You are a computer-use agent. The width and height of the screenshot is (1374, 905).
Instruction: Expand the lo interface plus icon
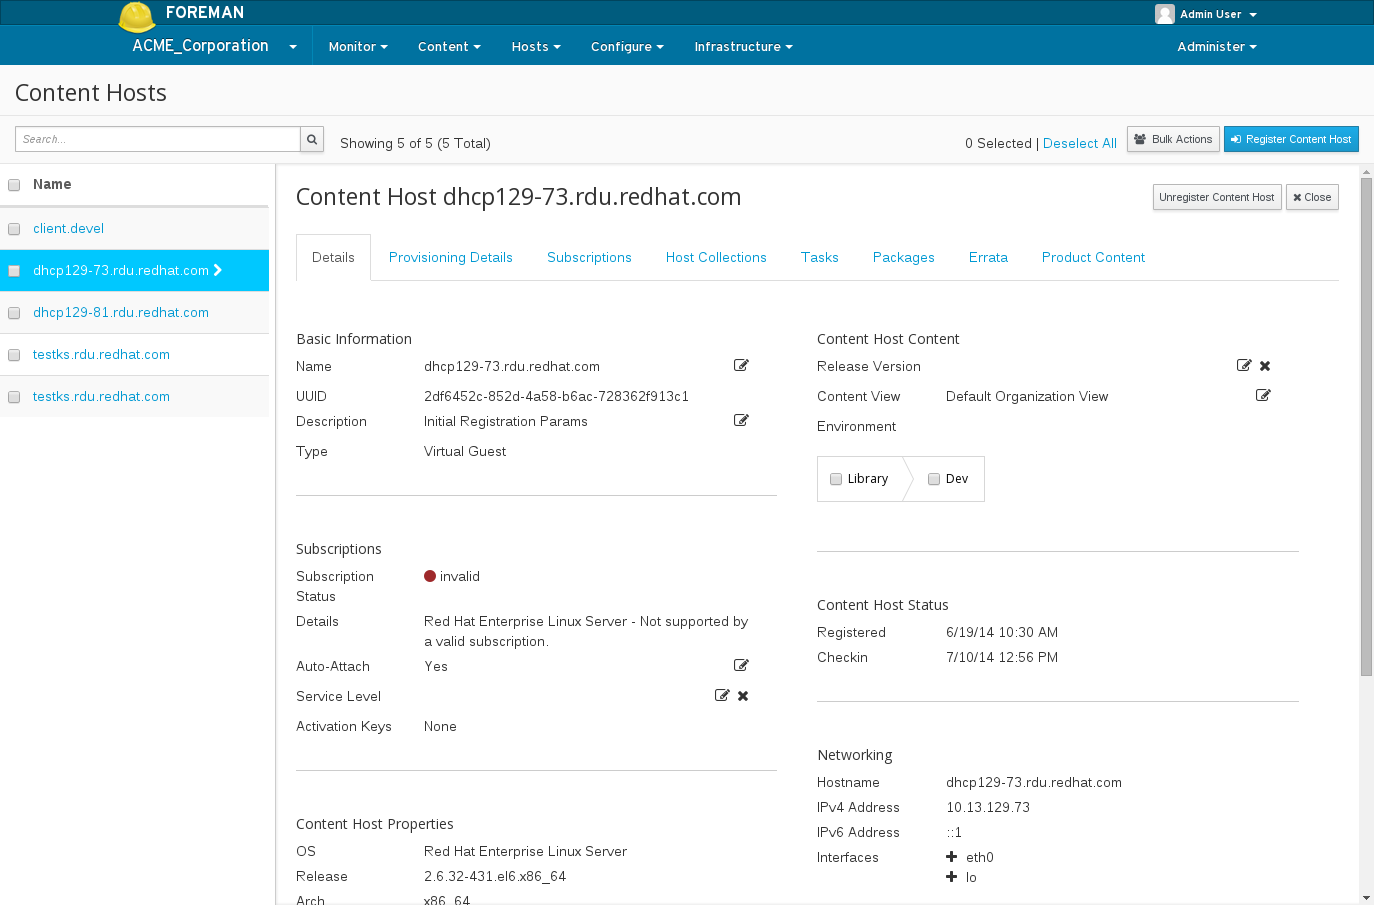point(951,877)
